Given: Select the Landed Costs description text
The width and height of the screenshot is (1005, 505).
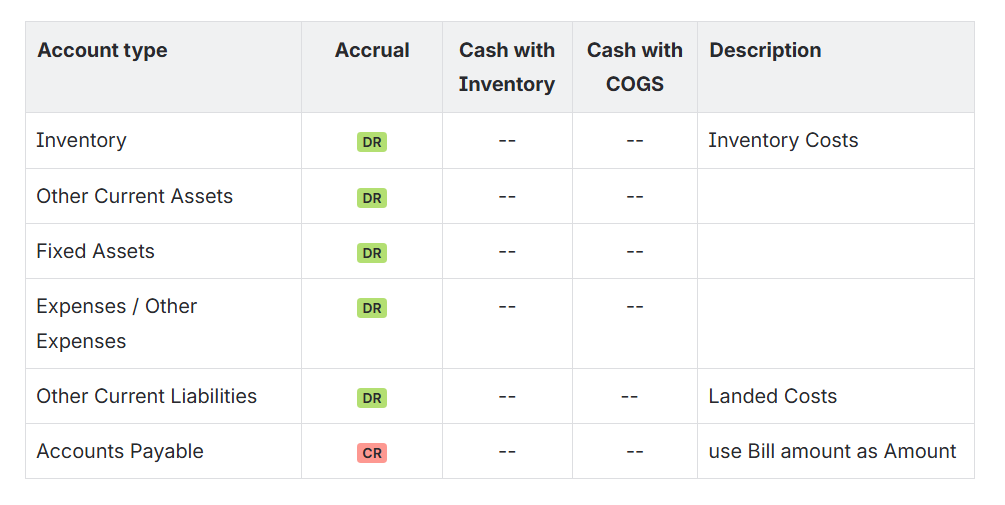Looking at the screenshot, I should tap(772, 396).
